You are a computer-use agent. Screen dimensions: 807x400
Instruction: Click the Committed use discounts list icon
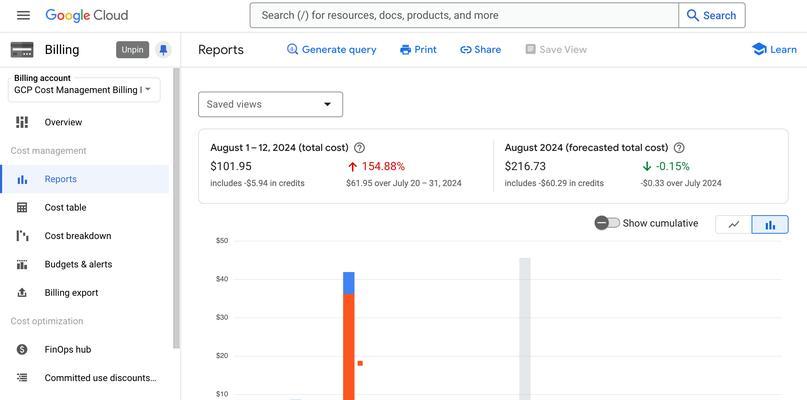click(22, 378)
